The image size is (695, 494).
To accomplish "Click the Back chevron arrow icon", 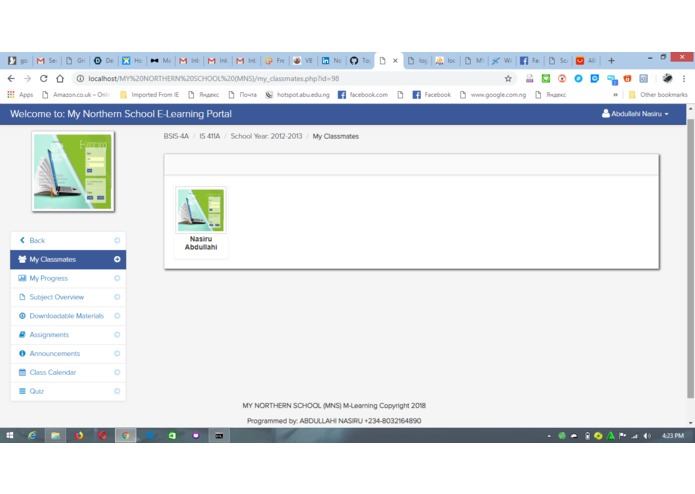I will (x=22, y=240).
